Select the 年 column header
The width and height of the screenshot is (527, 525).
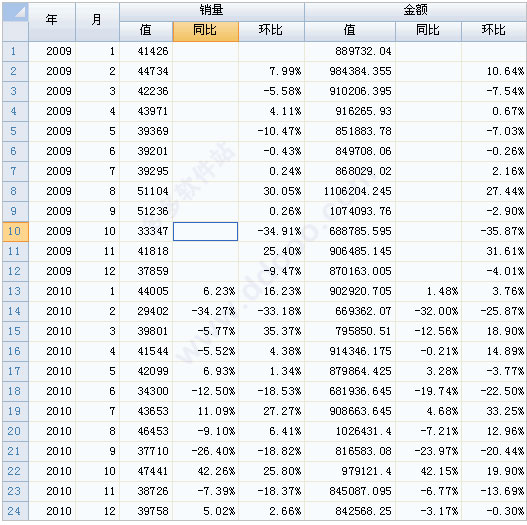52,22
